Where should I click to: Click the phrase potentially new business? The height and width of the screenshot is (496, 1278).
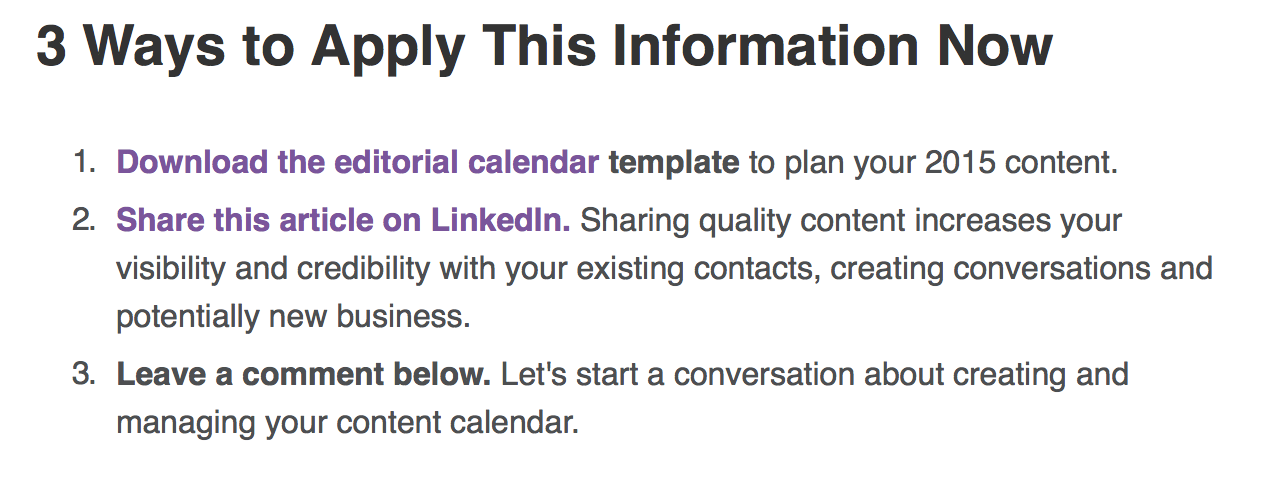click(293, 318)
